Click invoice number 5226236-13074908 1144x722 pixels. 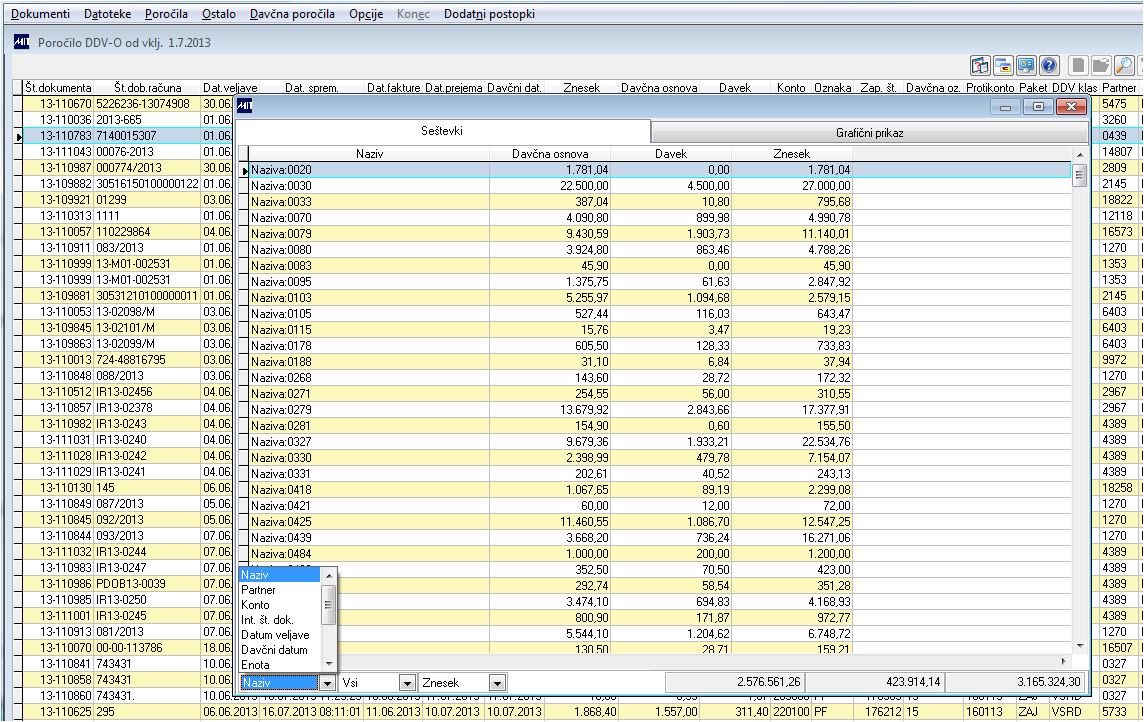click(x=147, y=104)
